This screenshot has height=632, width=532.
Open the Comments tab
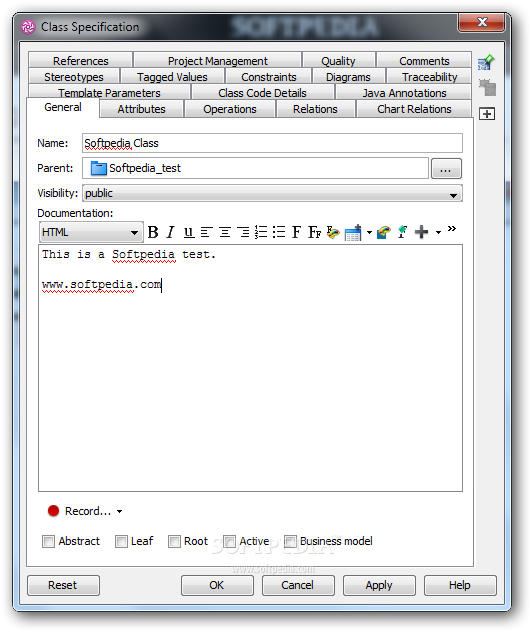(x=424, y=60)
